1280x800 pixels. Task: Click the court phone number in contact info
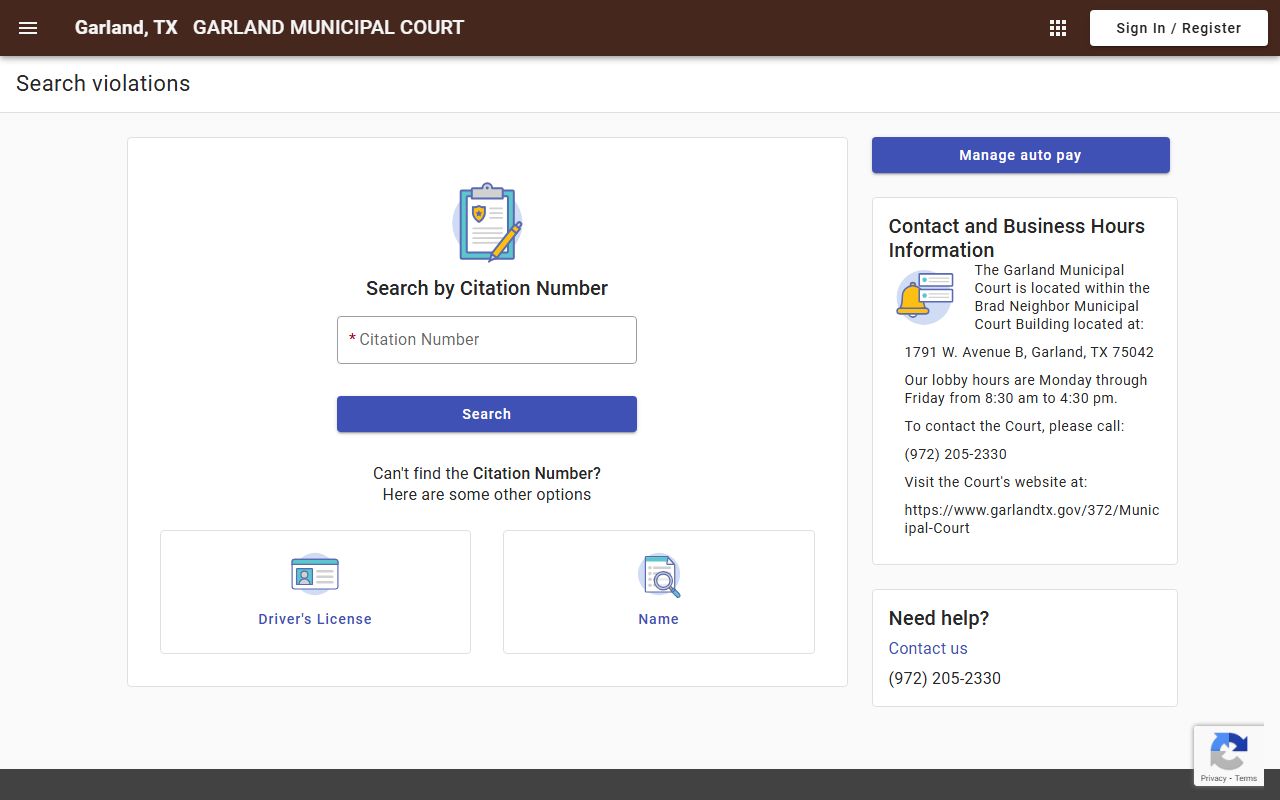coord(956,454)
